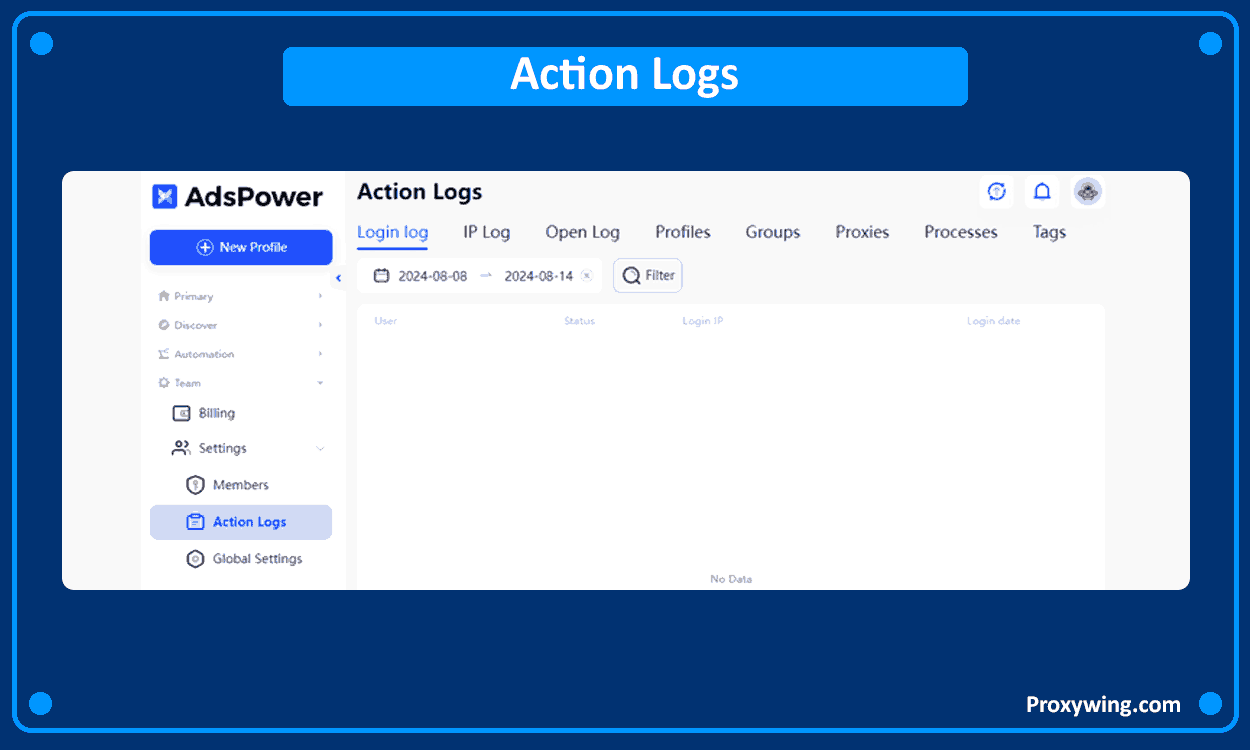Click the Filter button
This screenshot has width=1250, height=750.
pos(648,276)
